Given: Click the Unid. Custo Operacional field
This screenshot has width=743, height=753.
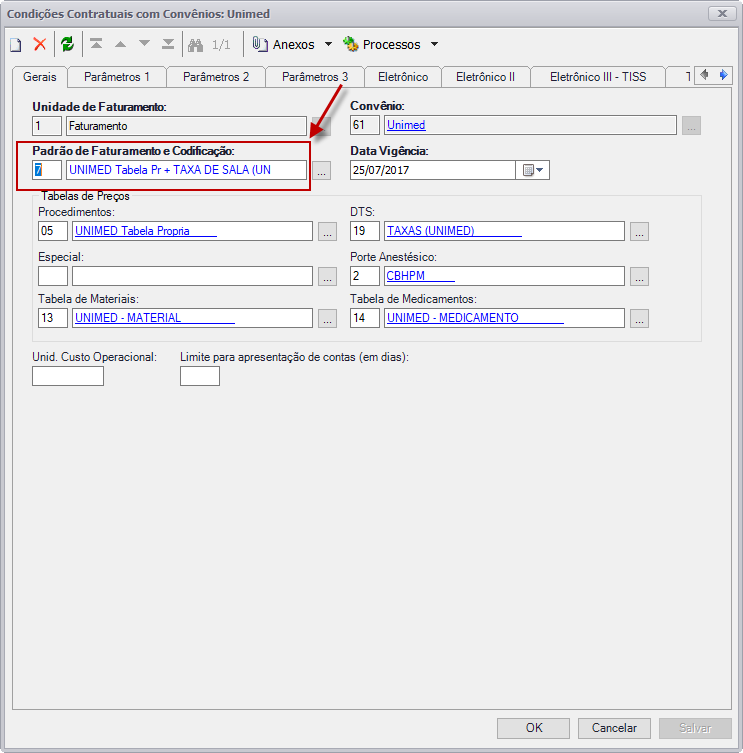Looking at the screenshot, I should coord(68,376).
